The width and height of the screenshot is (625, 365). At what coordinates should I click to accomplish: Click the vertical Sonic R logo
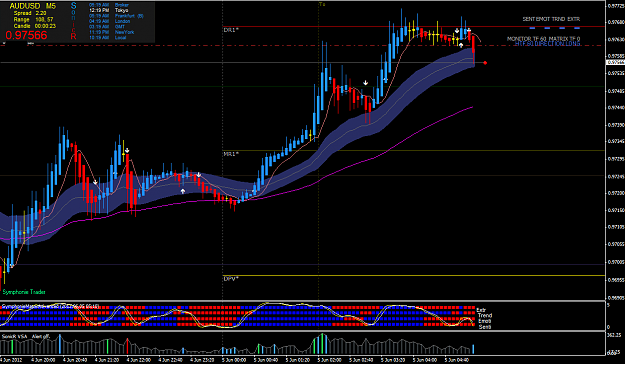tap(73, 21)
